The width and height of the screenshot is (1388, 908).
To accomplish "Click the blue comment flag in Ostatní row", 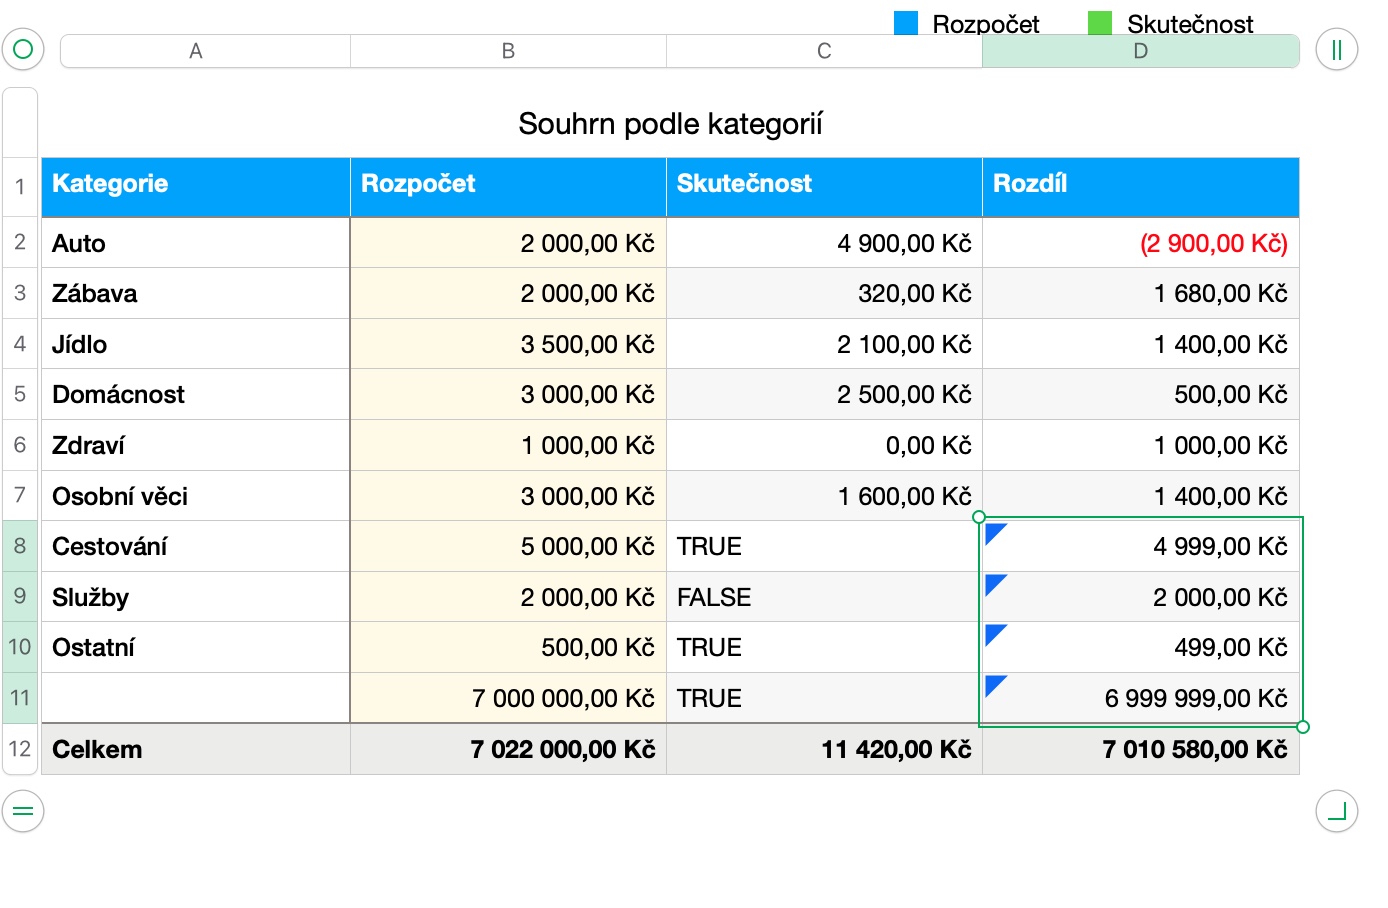I will [994, 633].
